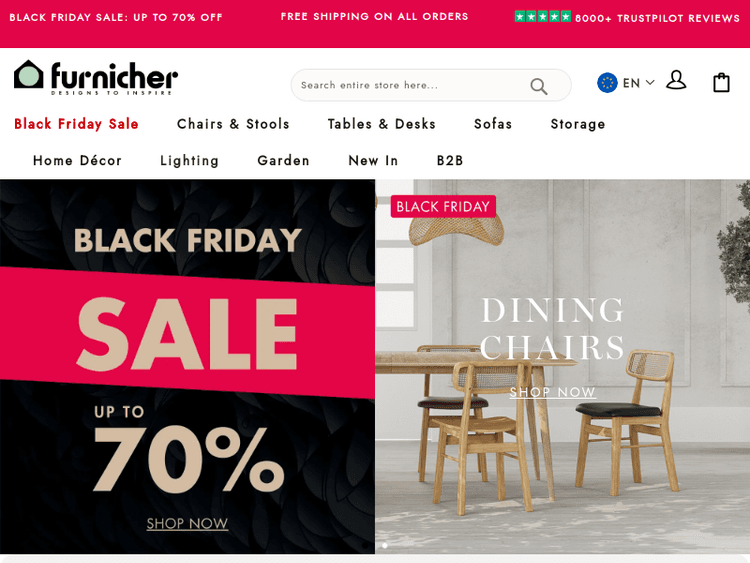
Task: Open the Black Friday Sale menu
Action: click(x=77, y=124)
